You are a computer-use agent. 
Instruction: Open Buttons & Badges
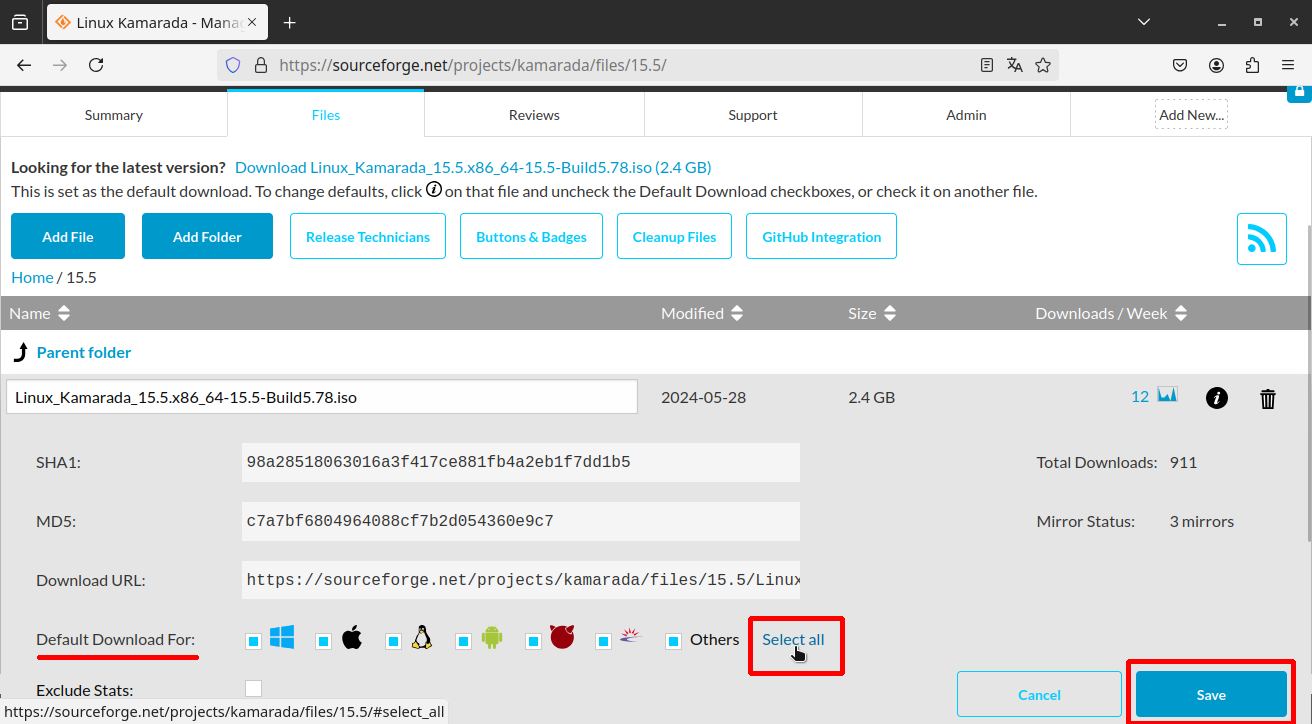pyautogui.click(x=532, y=236)
